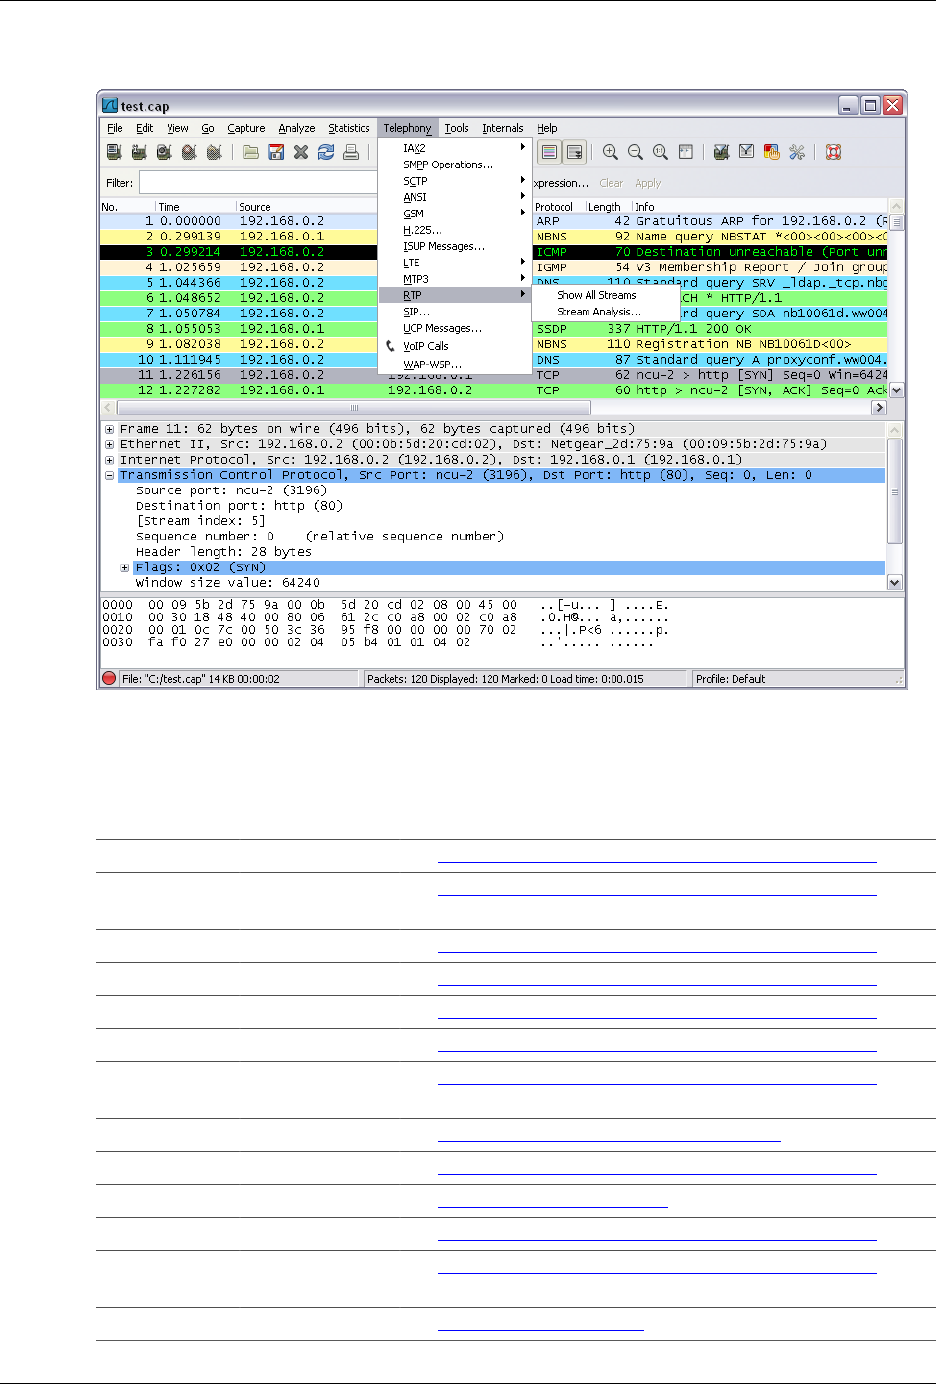Zoom in the packet text
The image size is (936, 1384).
click(x=610, y=152)
